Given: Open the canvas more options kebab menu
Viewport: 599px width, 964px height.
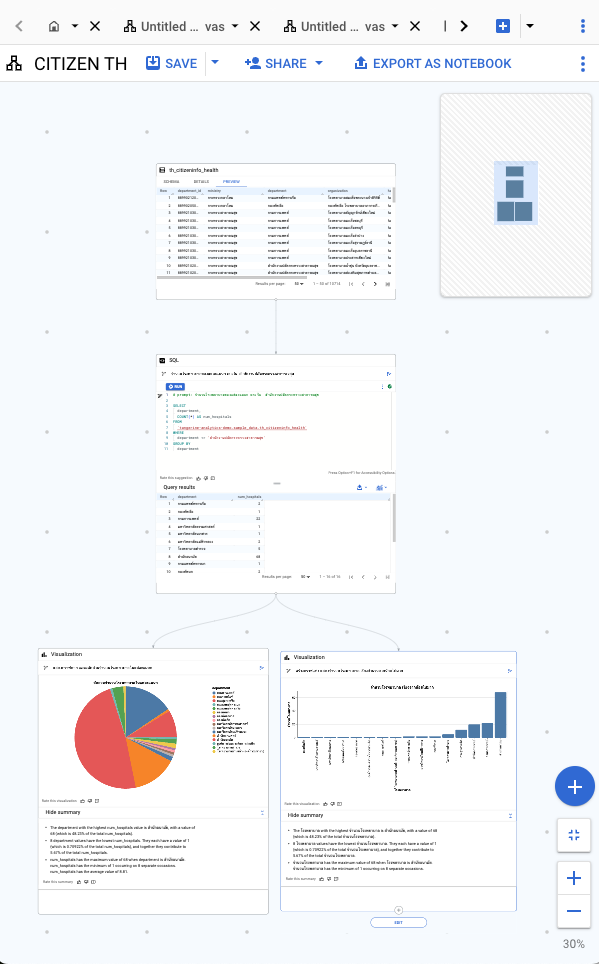Looking at the screenshot, I should (582, 64).
